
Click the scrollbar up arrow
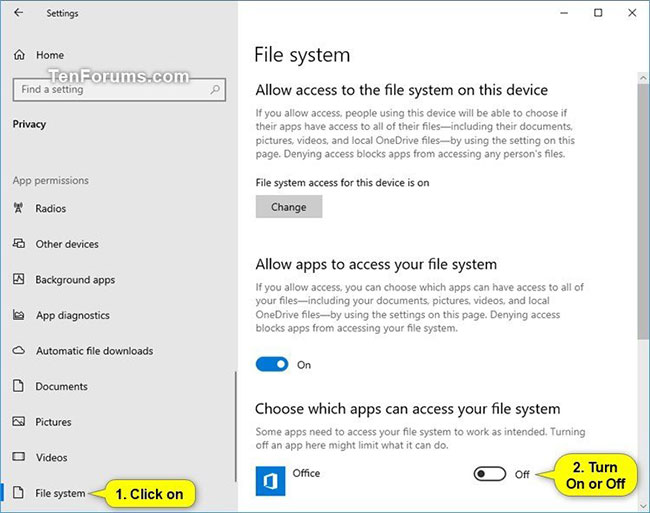click(643, 77)
